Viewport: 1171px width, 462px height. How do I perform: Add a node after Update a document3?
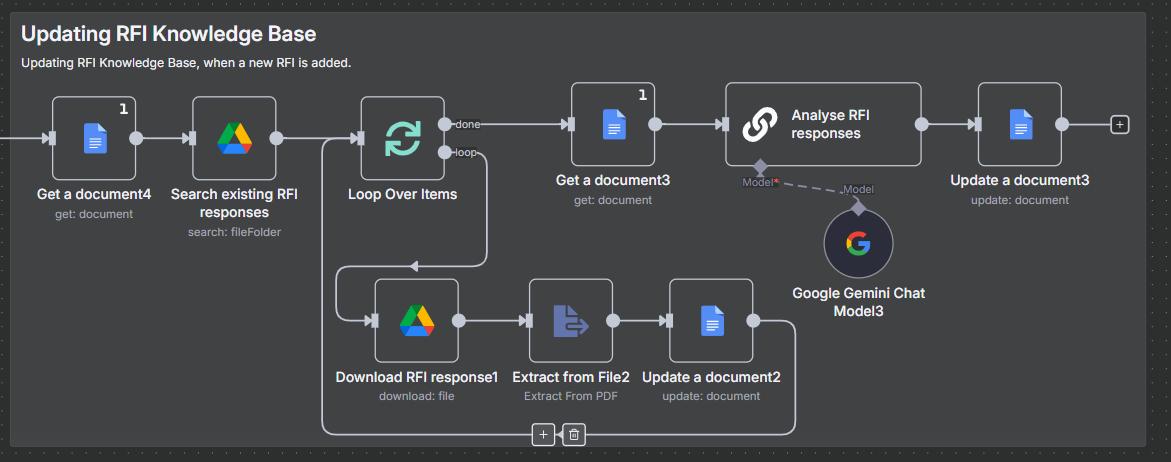[1119, 125]
